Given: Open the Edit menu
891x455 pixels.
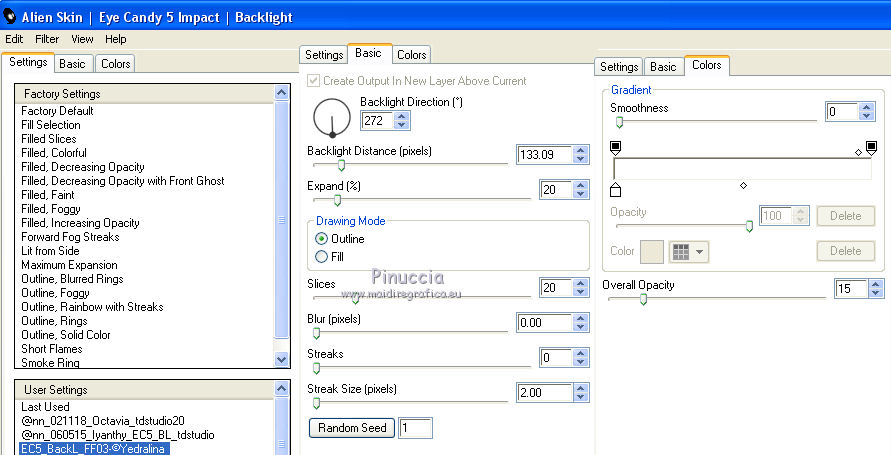Looking at the screenshot, I should [x=14, y=39].
